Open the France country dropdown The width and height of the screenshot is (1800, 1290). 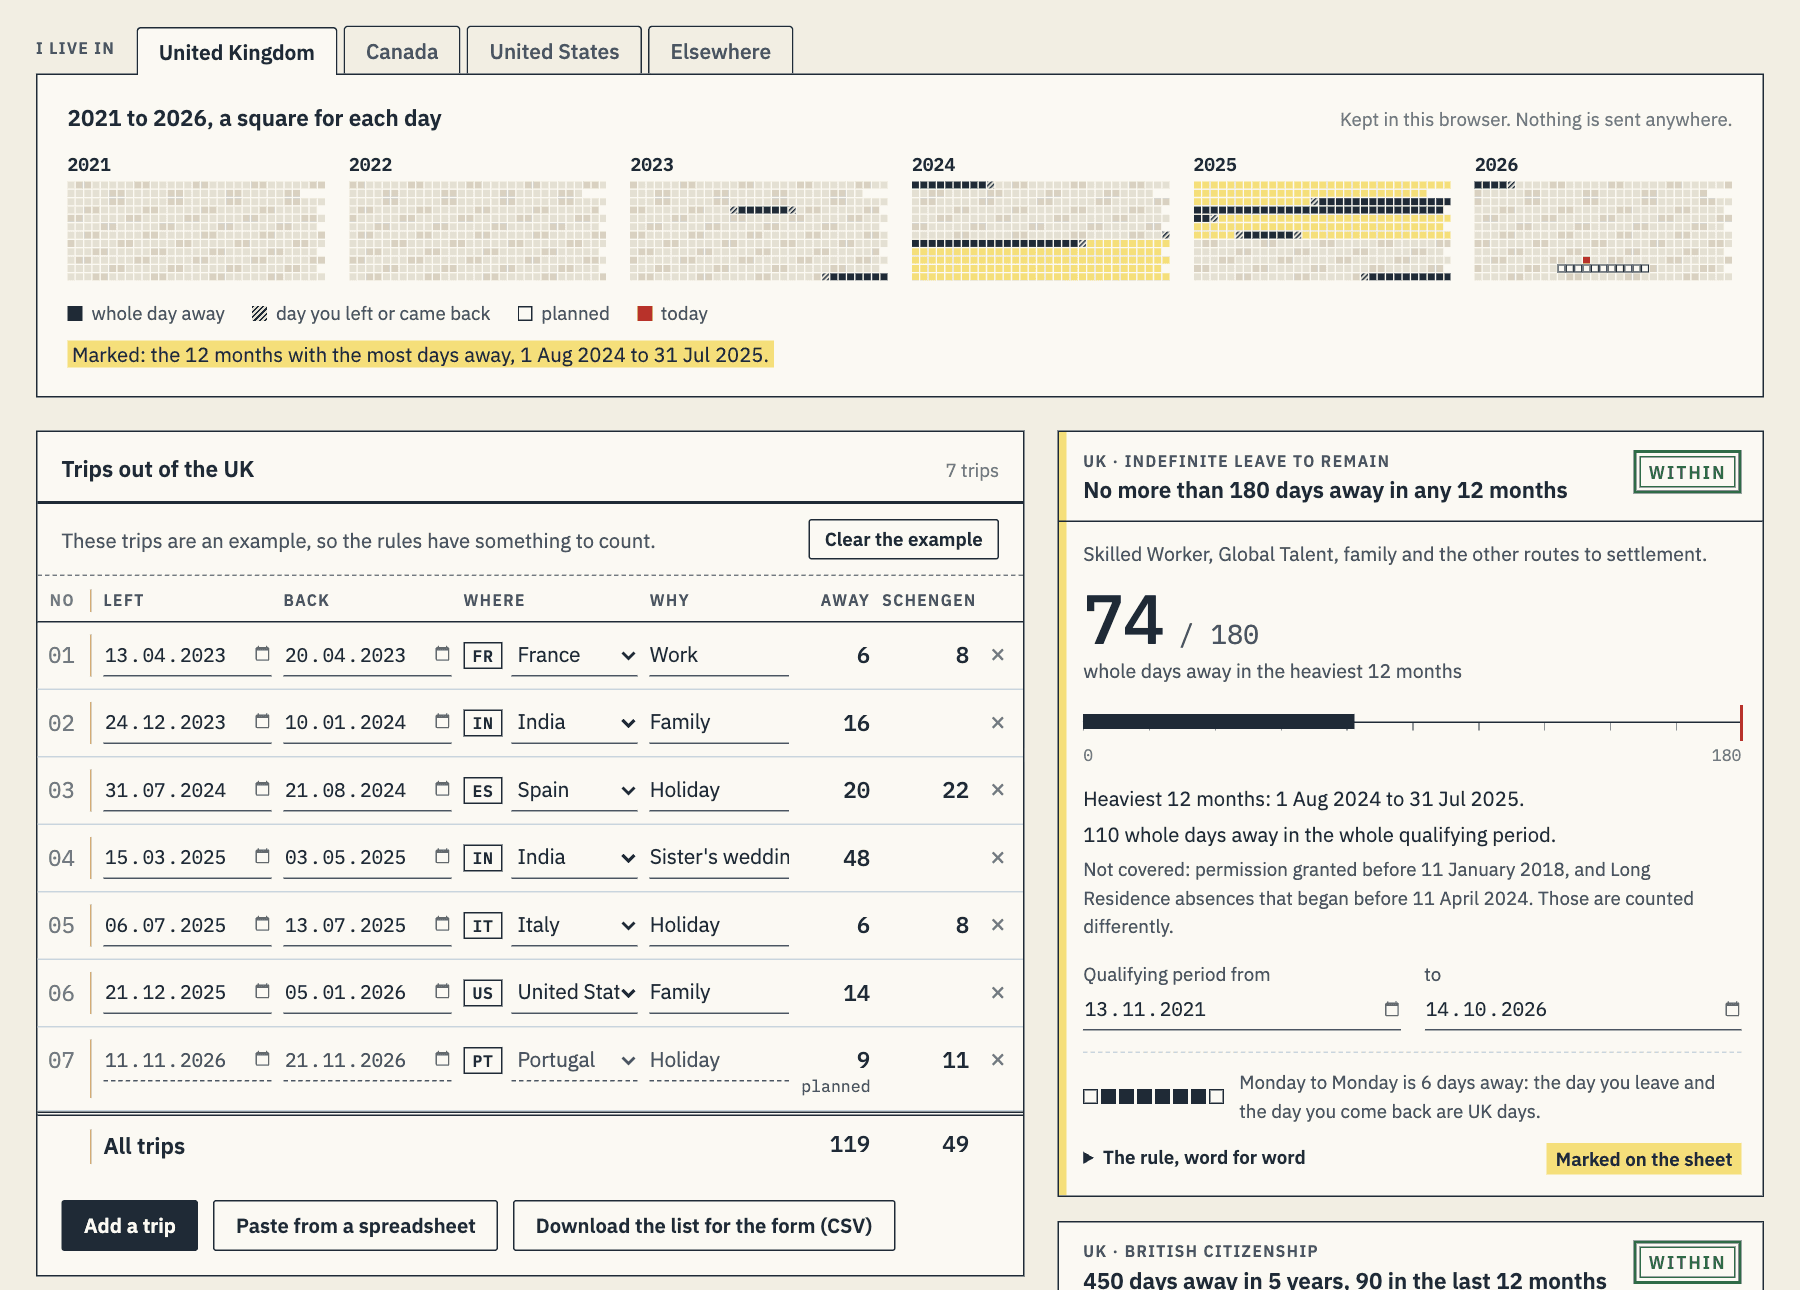coord(574,655)
